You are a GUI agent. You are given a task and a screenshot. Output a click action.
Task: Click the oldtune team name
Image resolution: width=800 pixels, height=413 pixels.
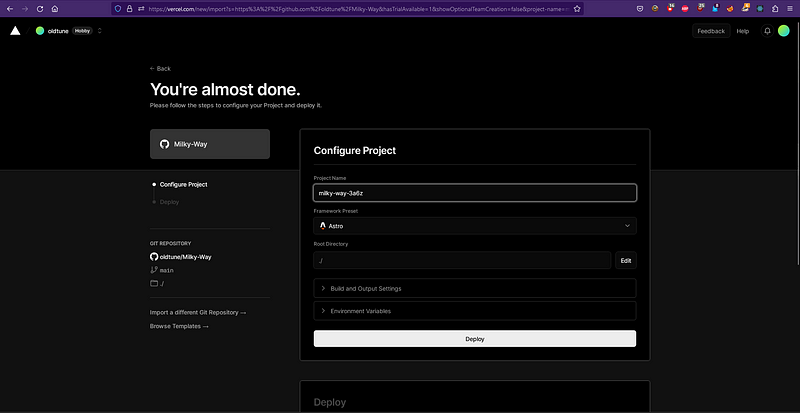click(58, 31)
